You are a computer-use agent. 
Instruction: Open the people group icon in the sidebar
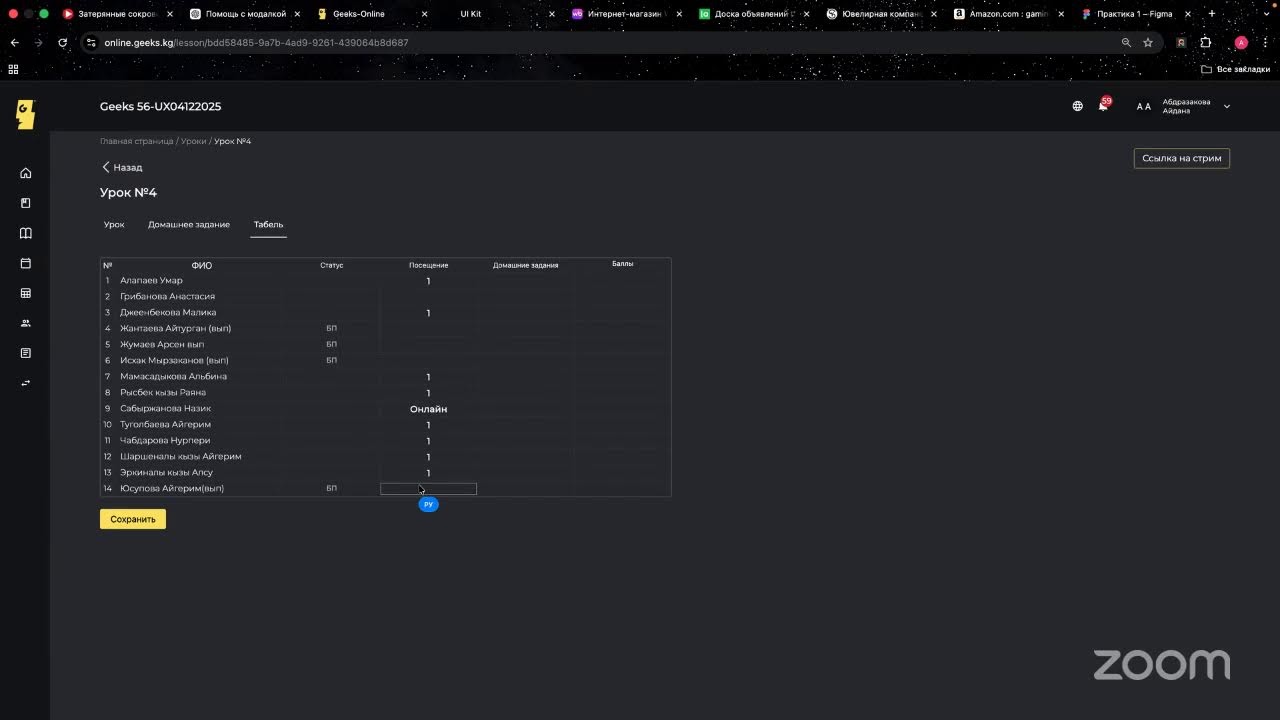pyautogui.click(x=26, y=323)
